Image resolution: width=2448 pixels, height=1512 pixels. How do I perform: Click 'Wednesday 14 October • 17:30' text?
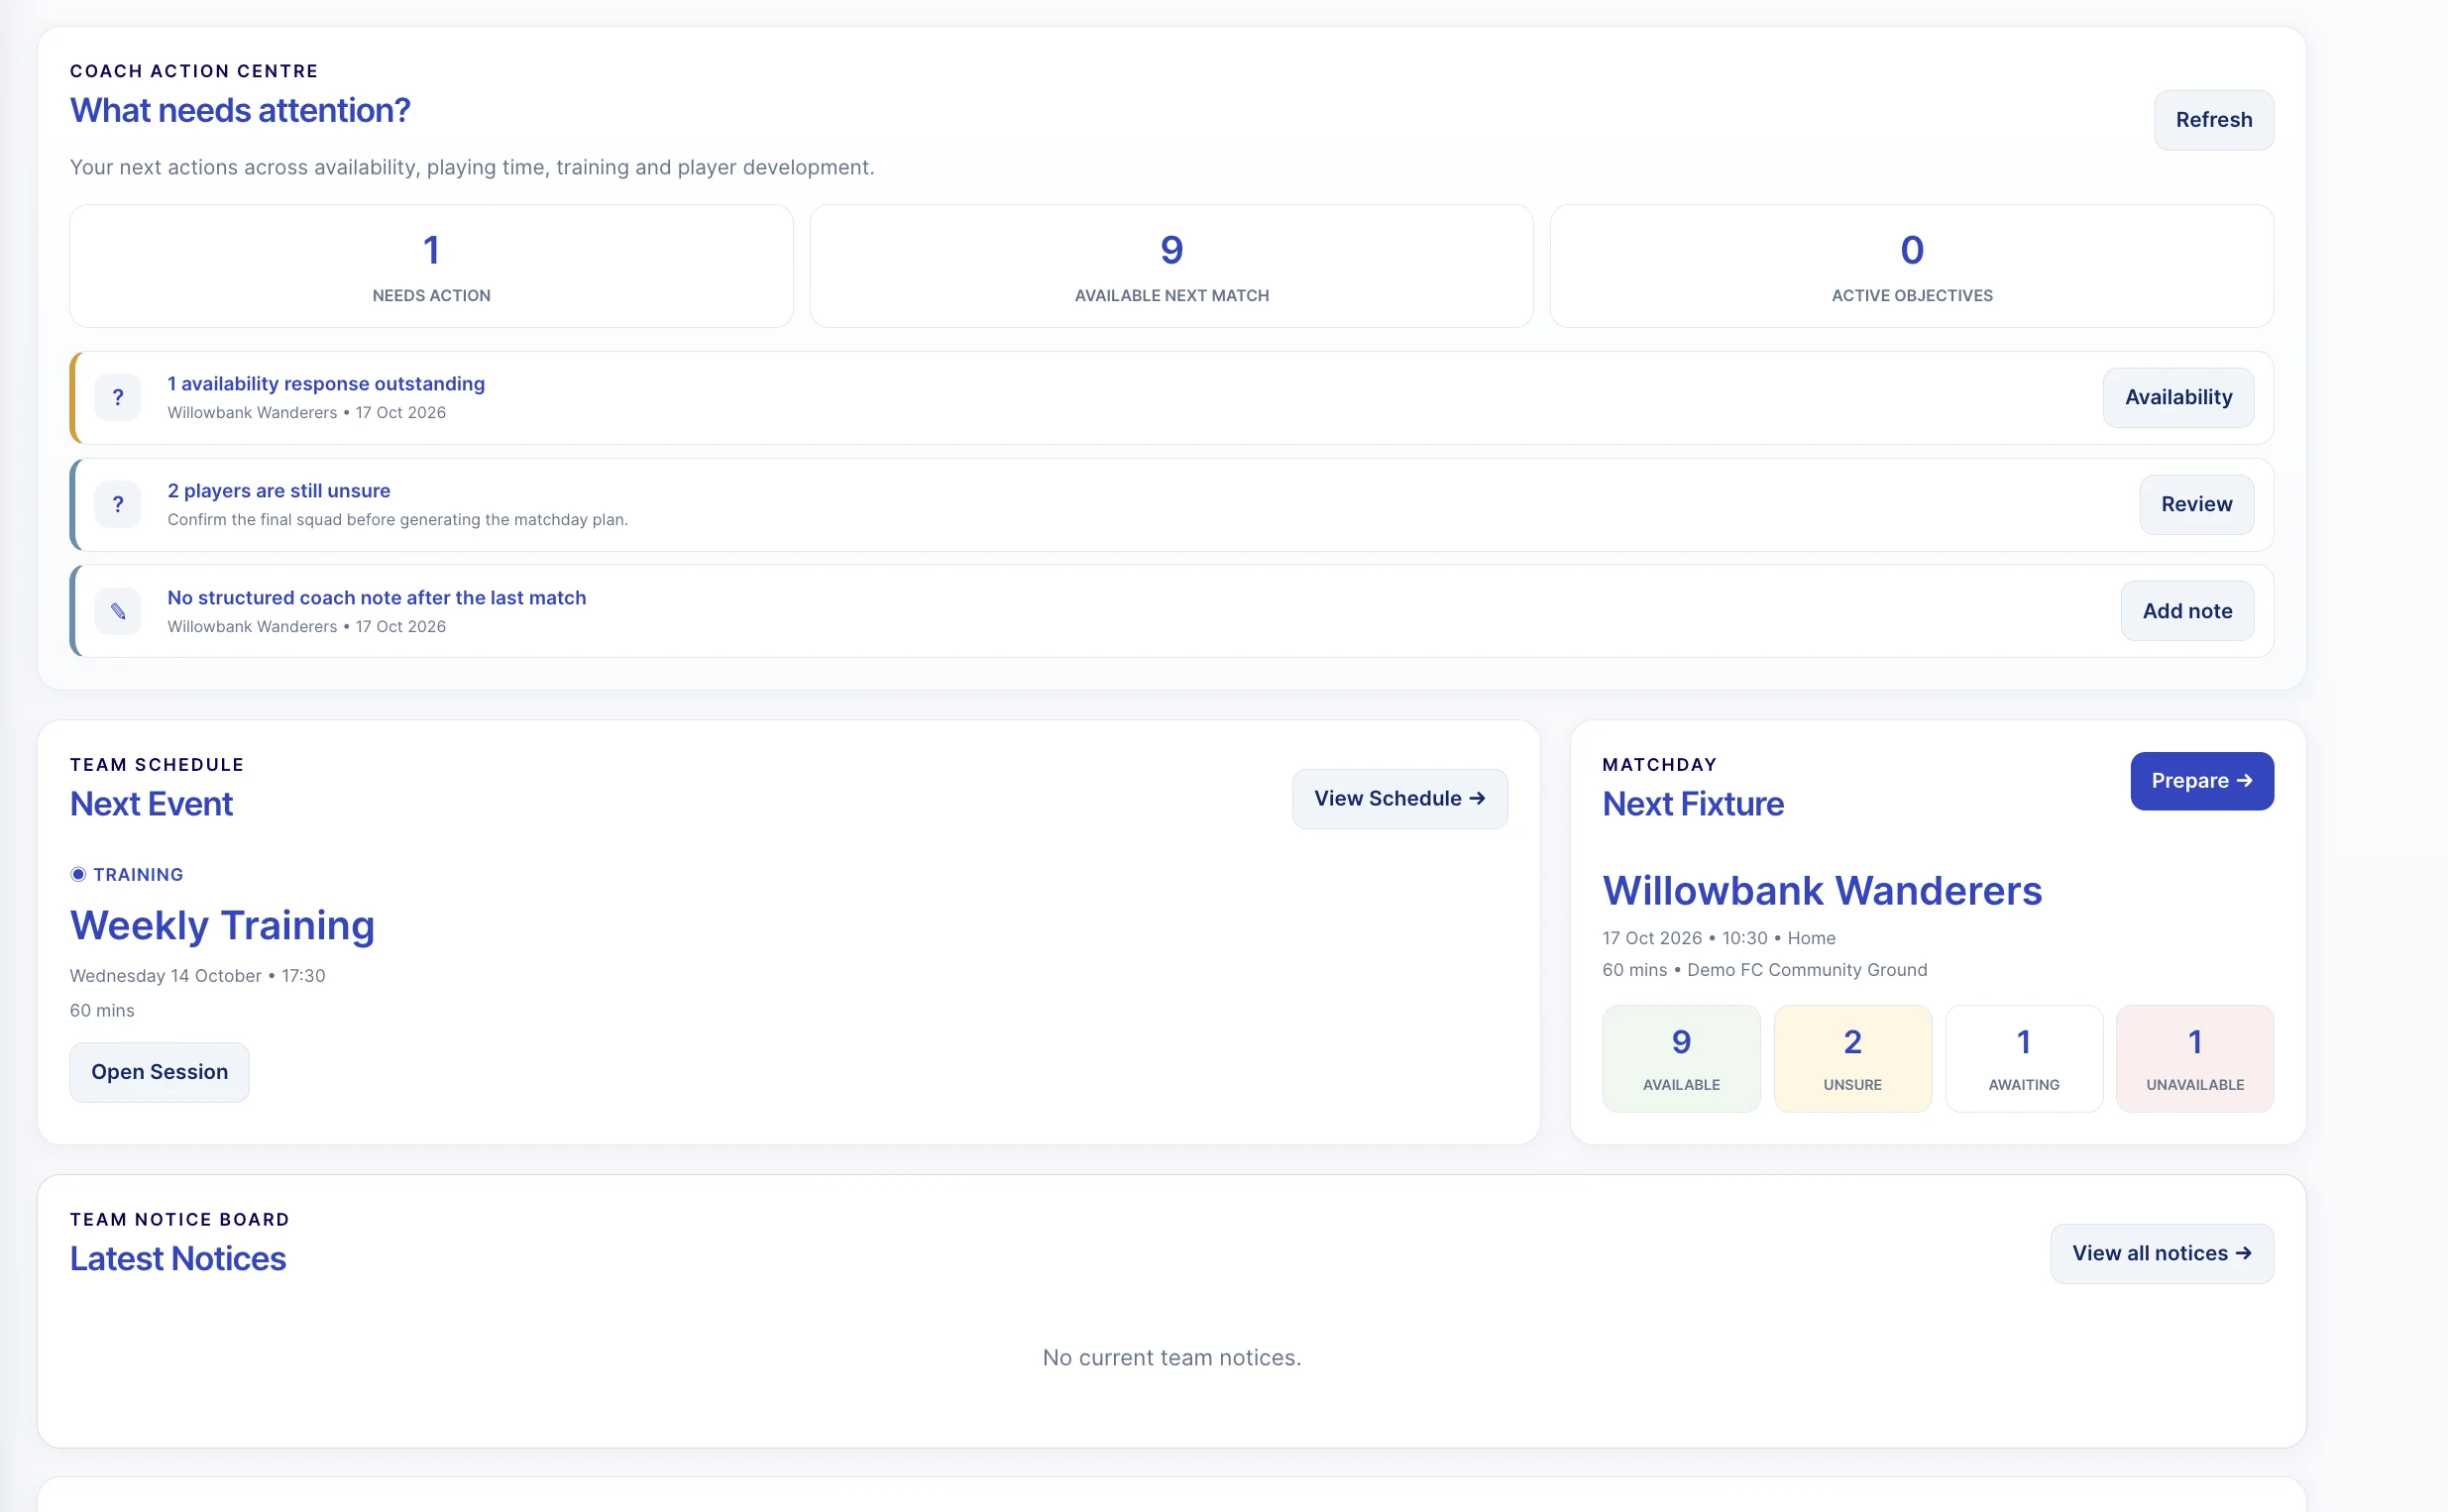(x=197, y=976)
